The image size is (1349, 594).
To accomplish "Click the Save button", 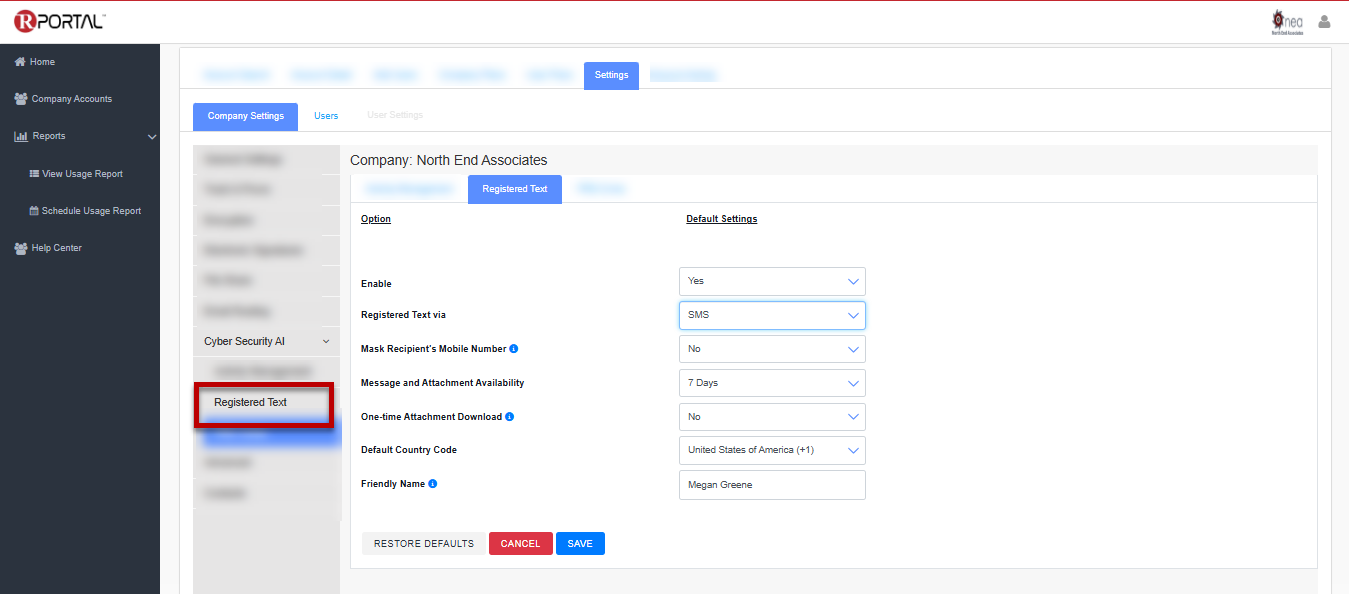I will pos(580,544).
